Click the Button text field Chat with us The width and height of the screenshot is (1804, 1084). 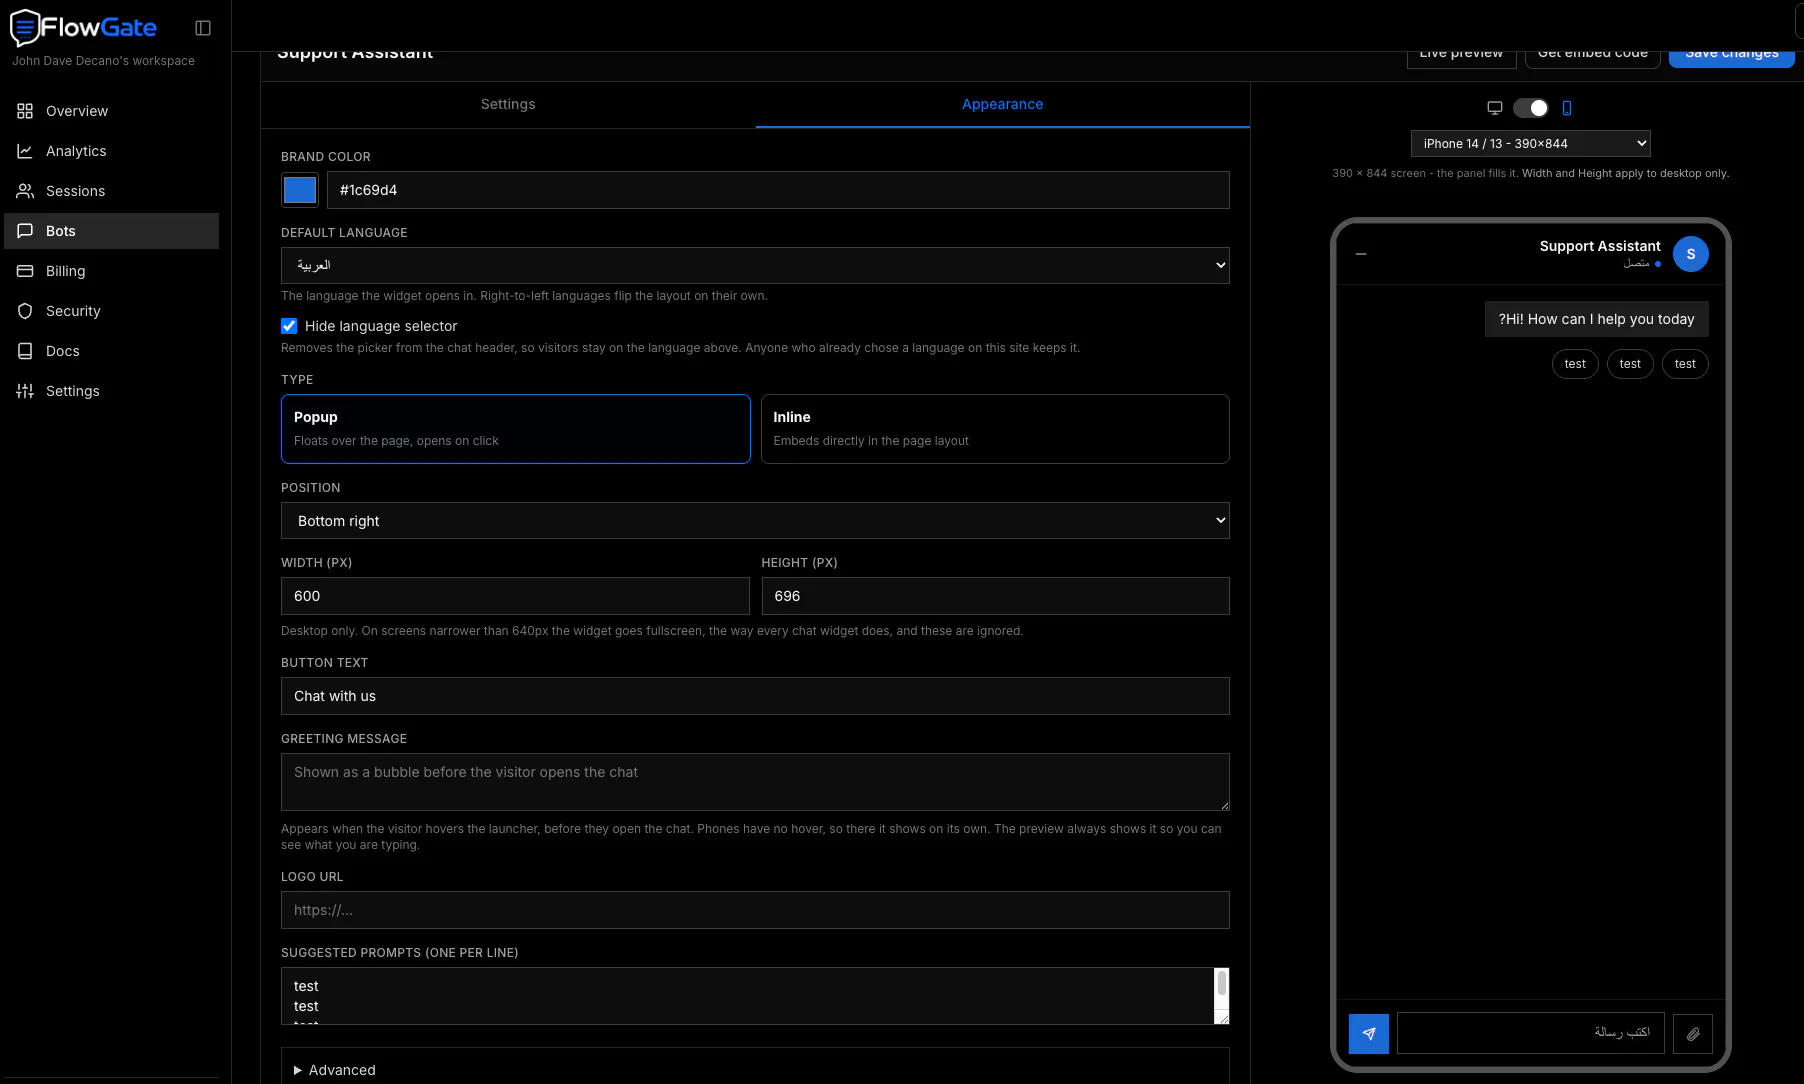click(755, 696)
